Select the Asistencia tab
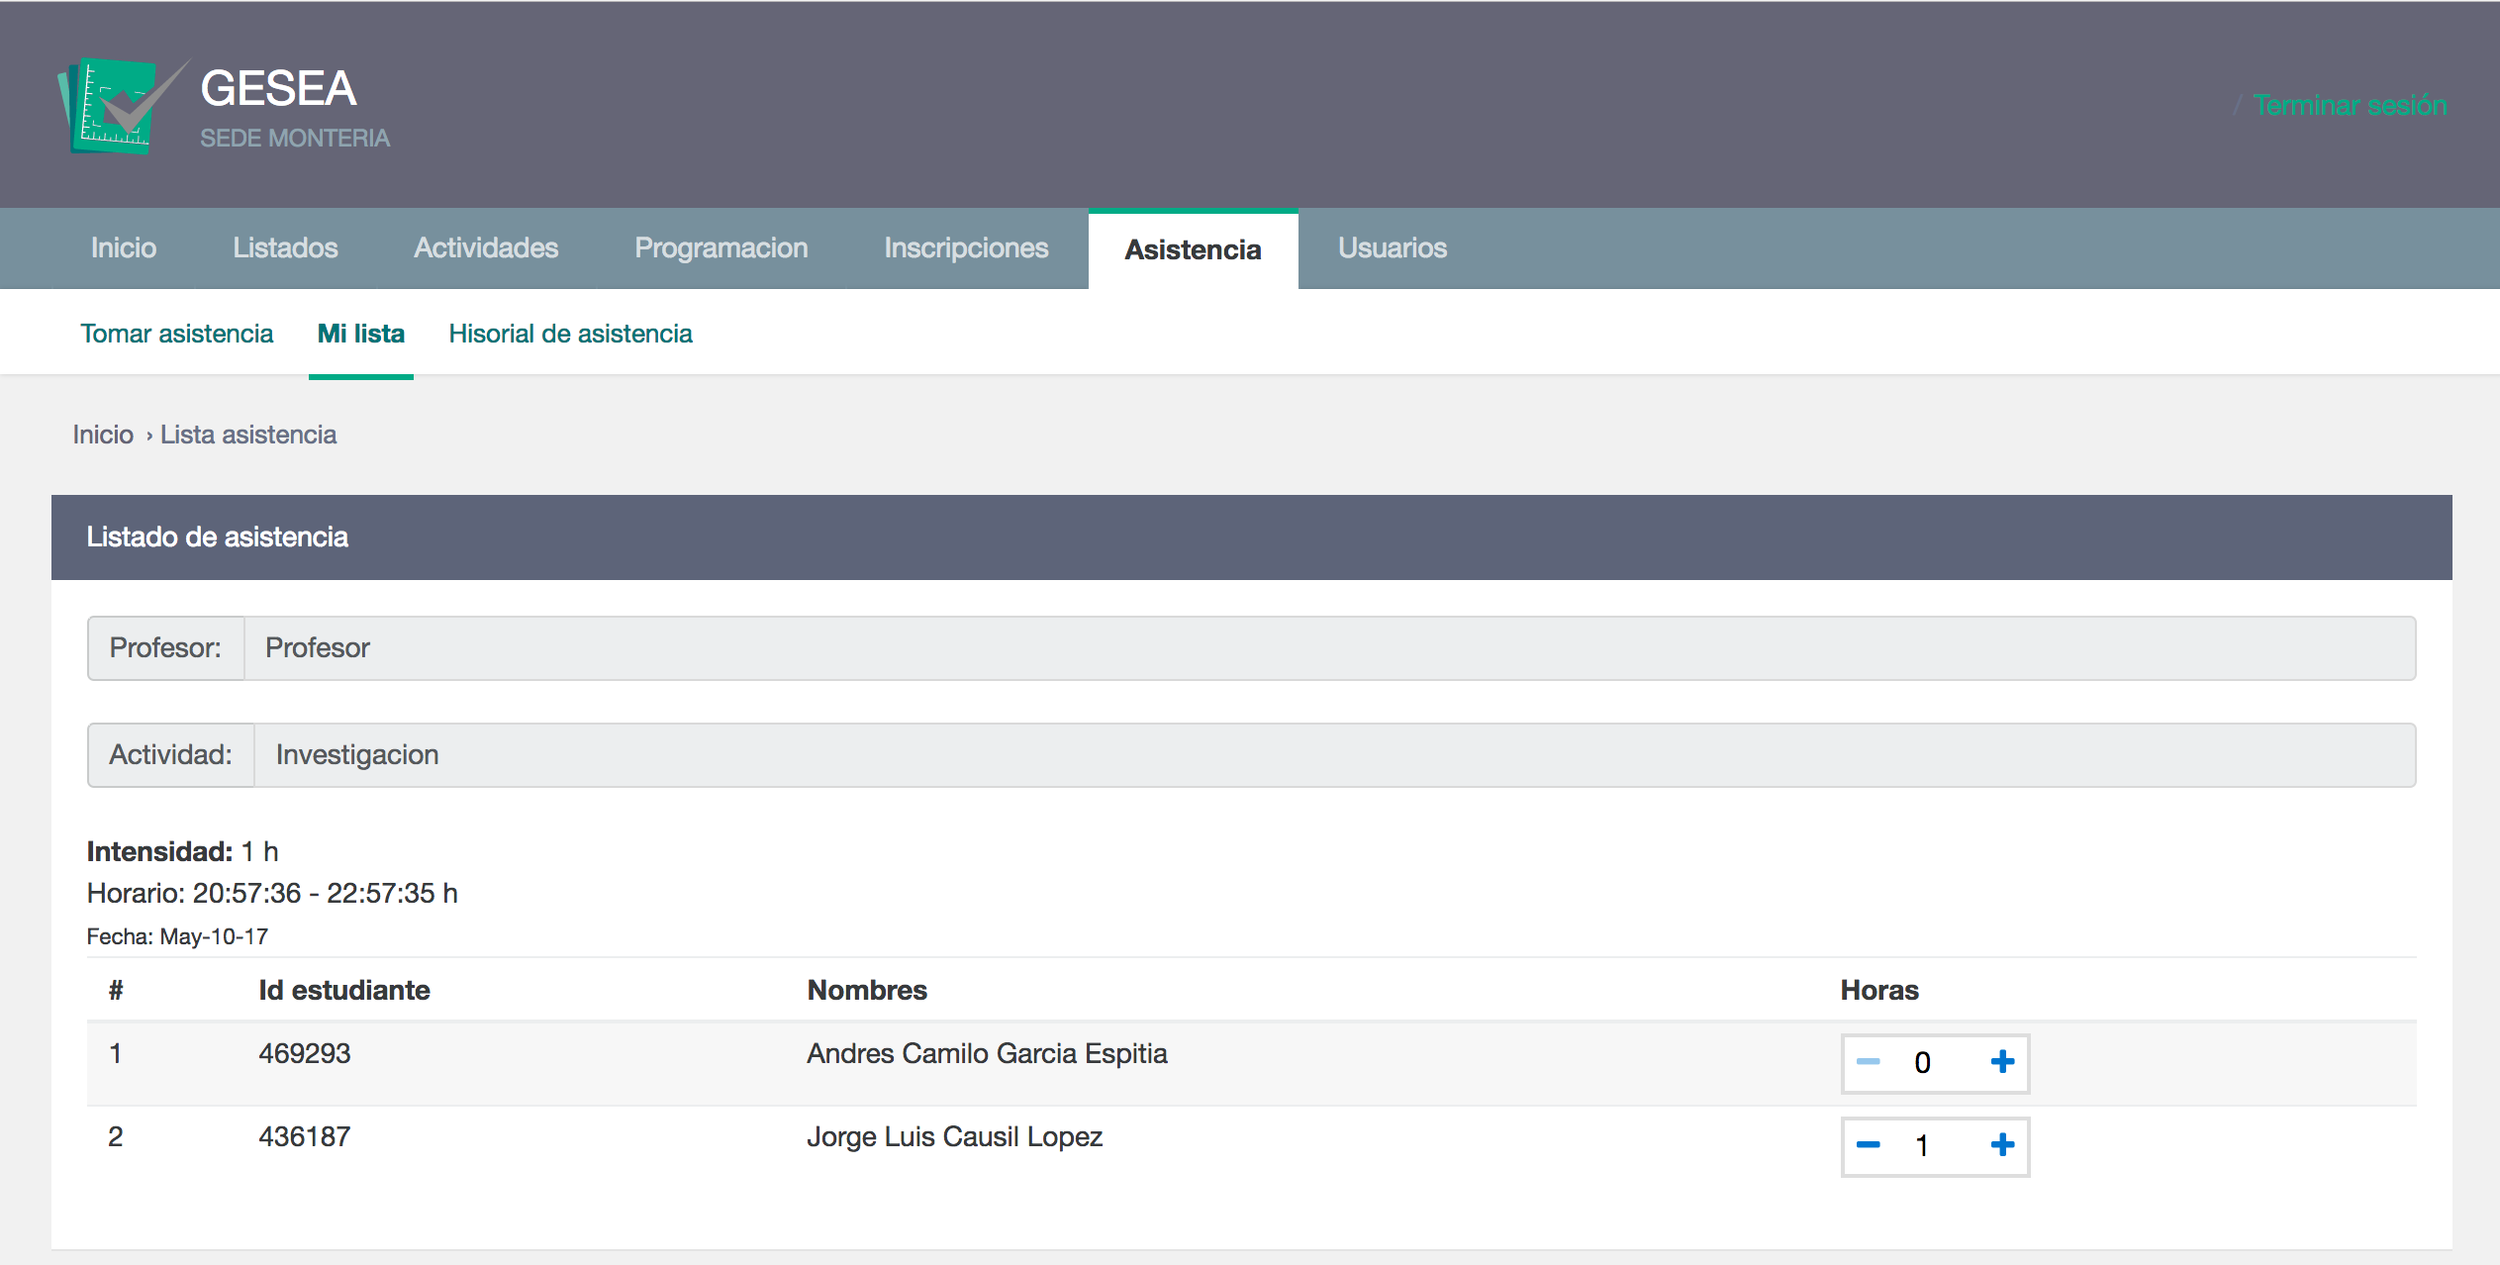The height and width of the screenshot is (1265, 2500). [x=1192, y=250]
